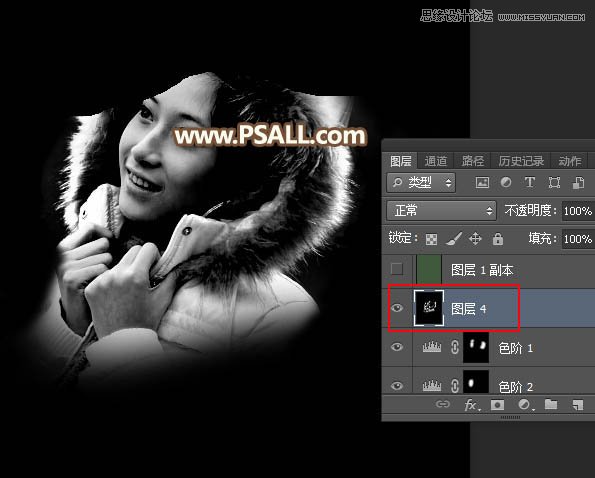595x478 pixels.
Task: Show the hidden 图层 1 副本 layer
Action: (397, 269)
